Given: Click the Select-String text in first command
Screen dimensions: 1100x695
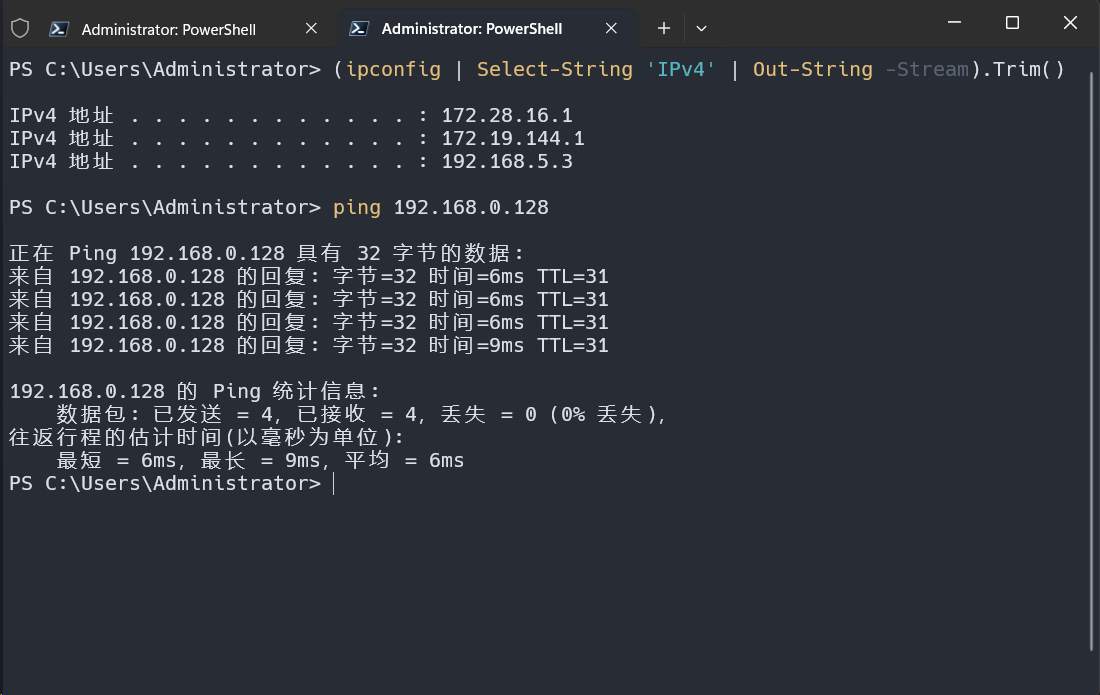Looking at the screenshot, I should (555, 70).
